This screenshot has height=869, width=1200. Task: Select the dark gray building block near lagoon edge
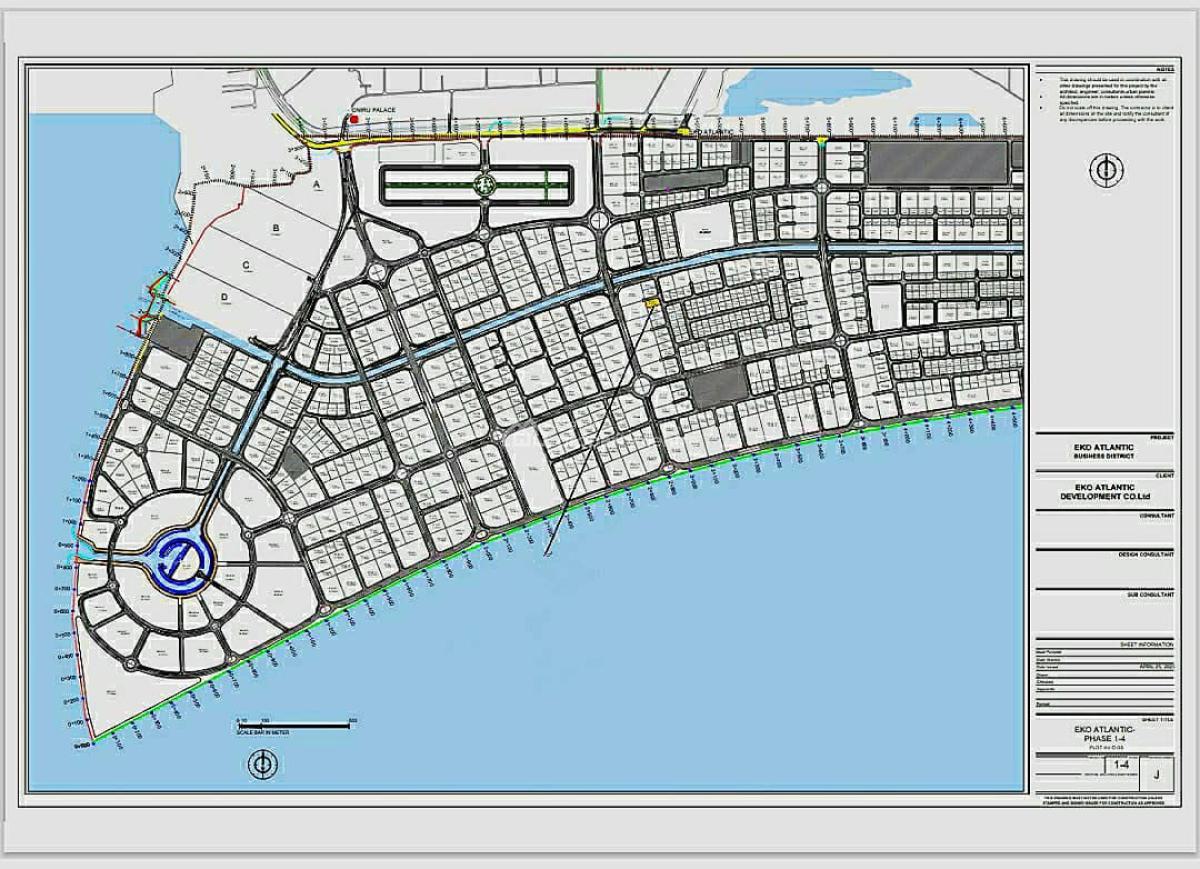click(178, 337)
